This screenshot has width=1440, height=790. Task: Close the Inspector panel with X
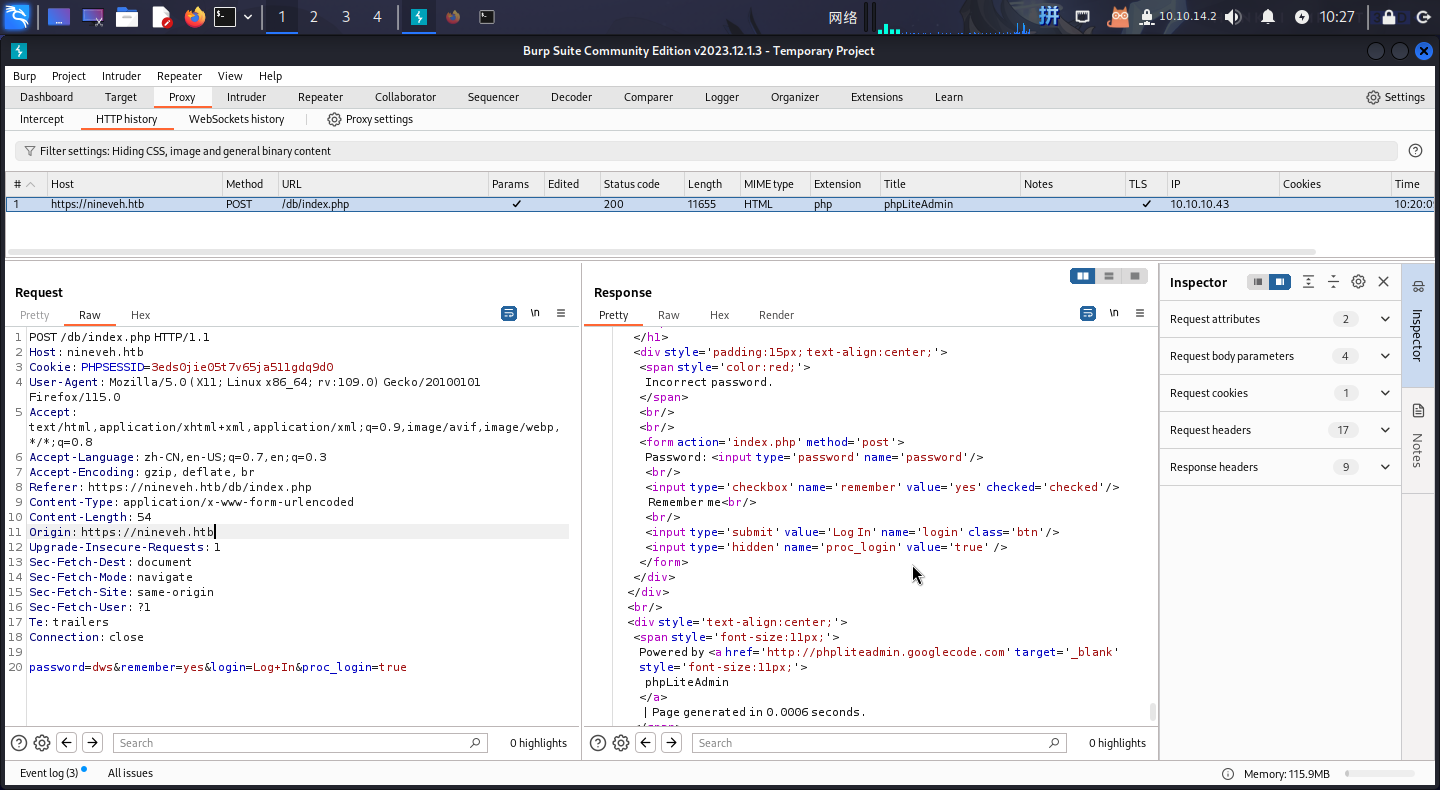pyautogui.click(x=1384, y=282)
